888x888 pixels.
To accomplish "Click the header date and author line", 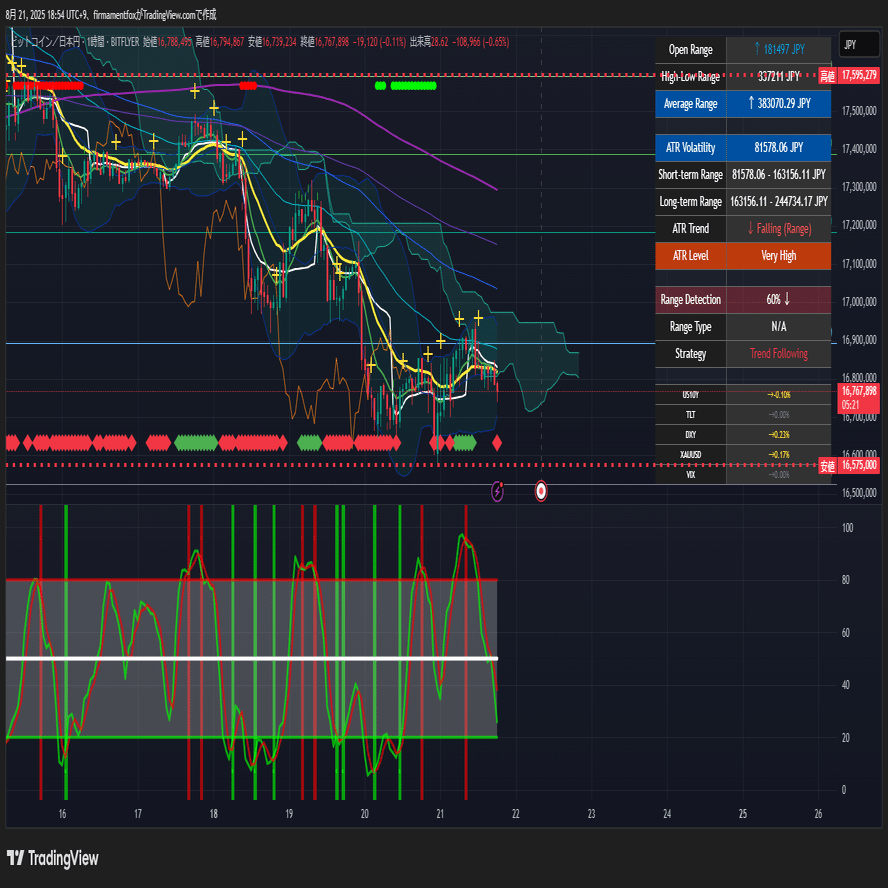I will [111, 15].
